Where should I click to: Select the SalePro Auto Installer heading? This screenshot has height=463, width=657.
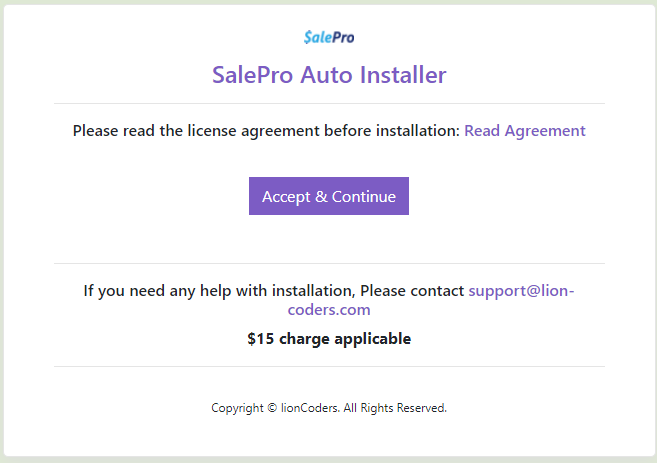(329, 75)
